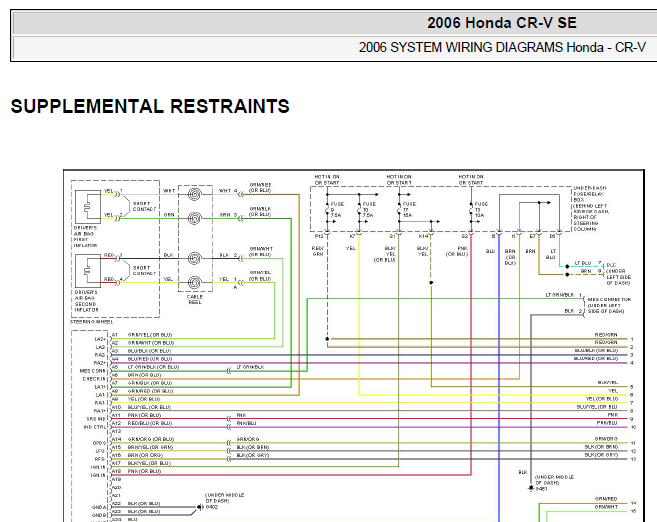
Task: Click the PNK/BLU label after the A12 connector
Action: click(x=246, y=423)
